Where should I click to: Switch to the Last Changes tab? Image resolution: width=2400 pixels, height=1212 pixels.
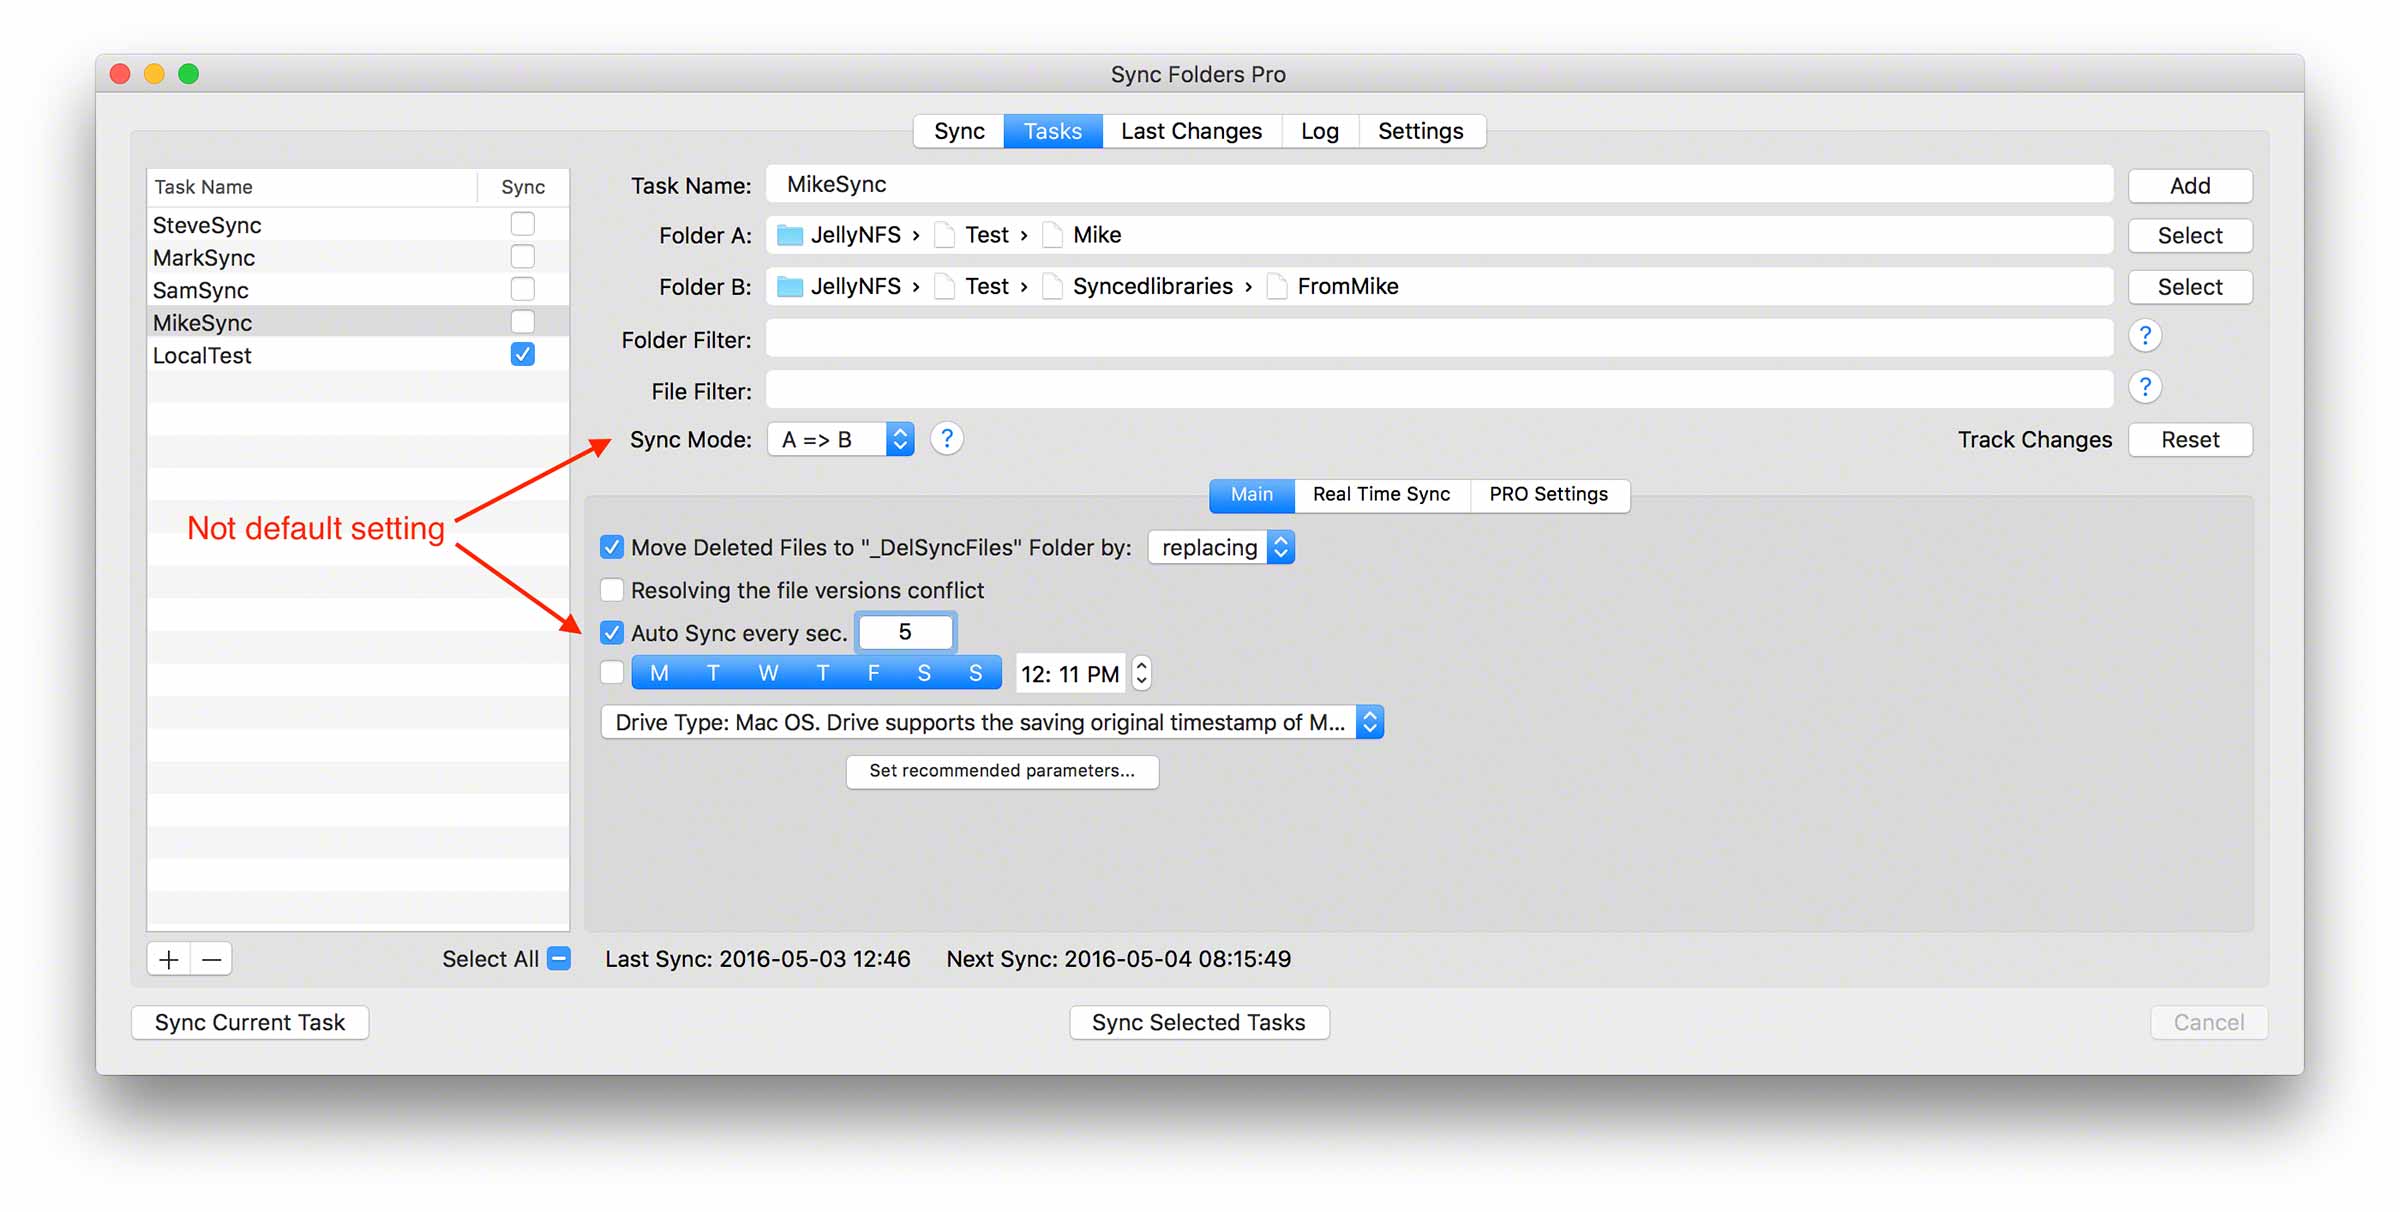pyautogui.click(x=1191, y=131)
